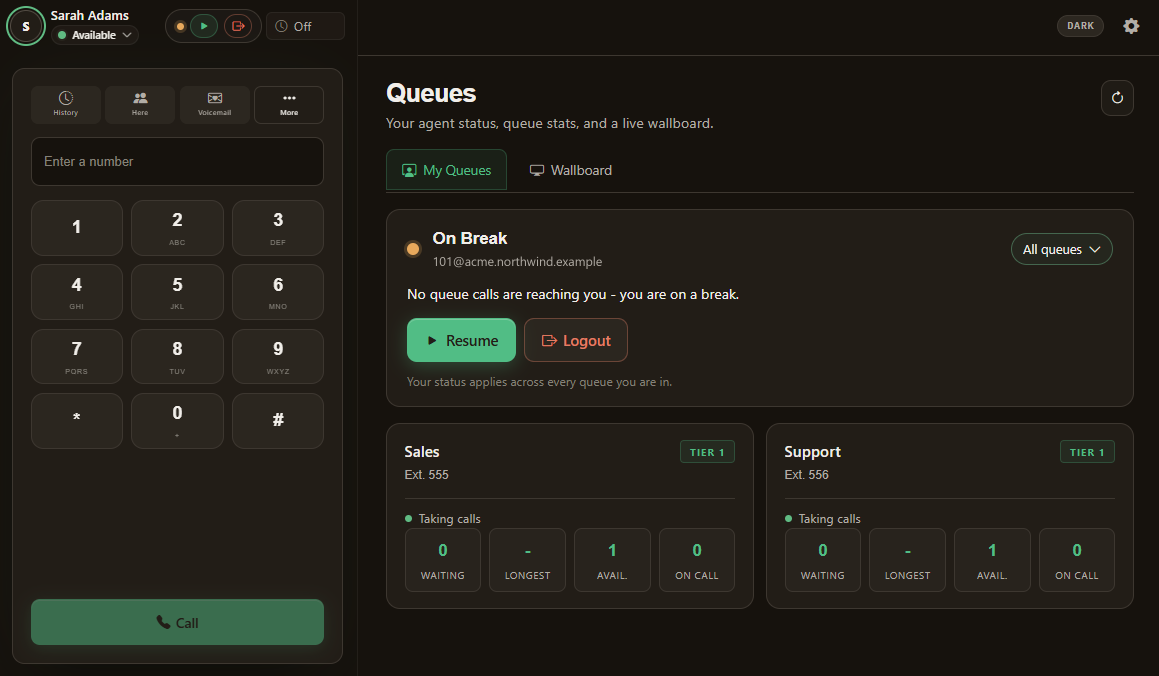Click the green play resume icon in header
Viewport: 1159px width, 676px height.
click(x=204, y=26)
